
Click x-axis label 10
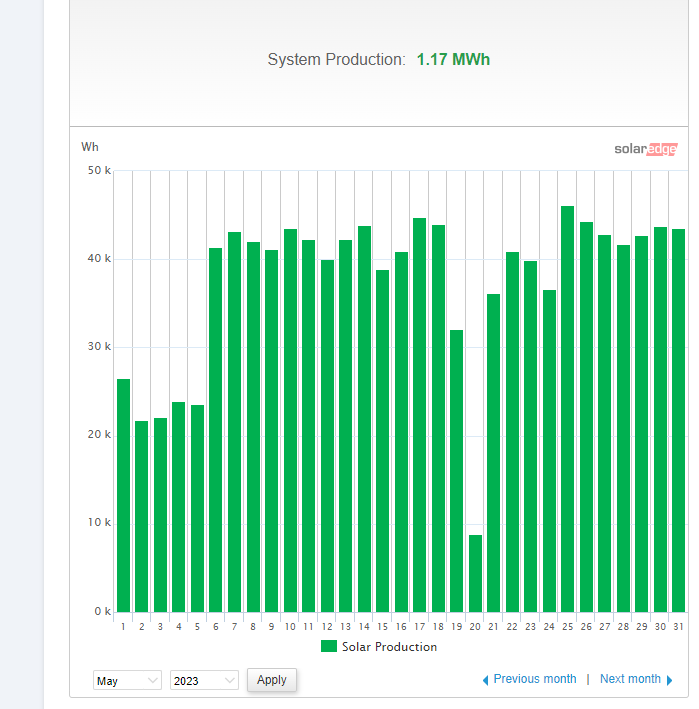click(290, 627)
